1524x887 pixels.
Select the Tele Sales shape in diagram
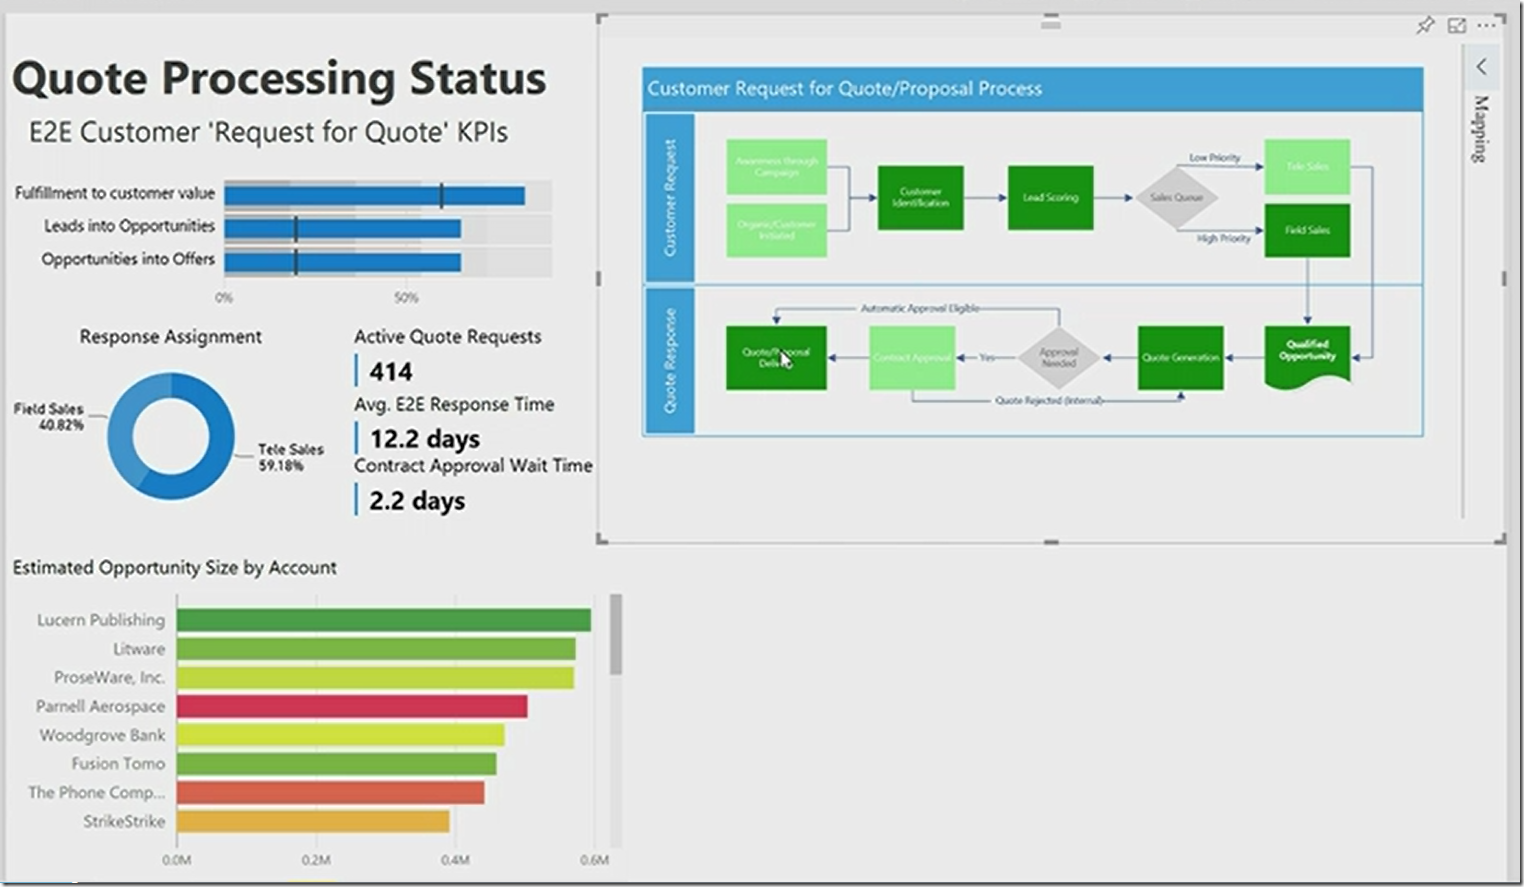click(1307, 166)
